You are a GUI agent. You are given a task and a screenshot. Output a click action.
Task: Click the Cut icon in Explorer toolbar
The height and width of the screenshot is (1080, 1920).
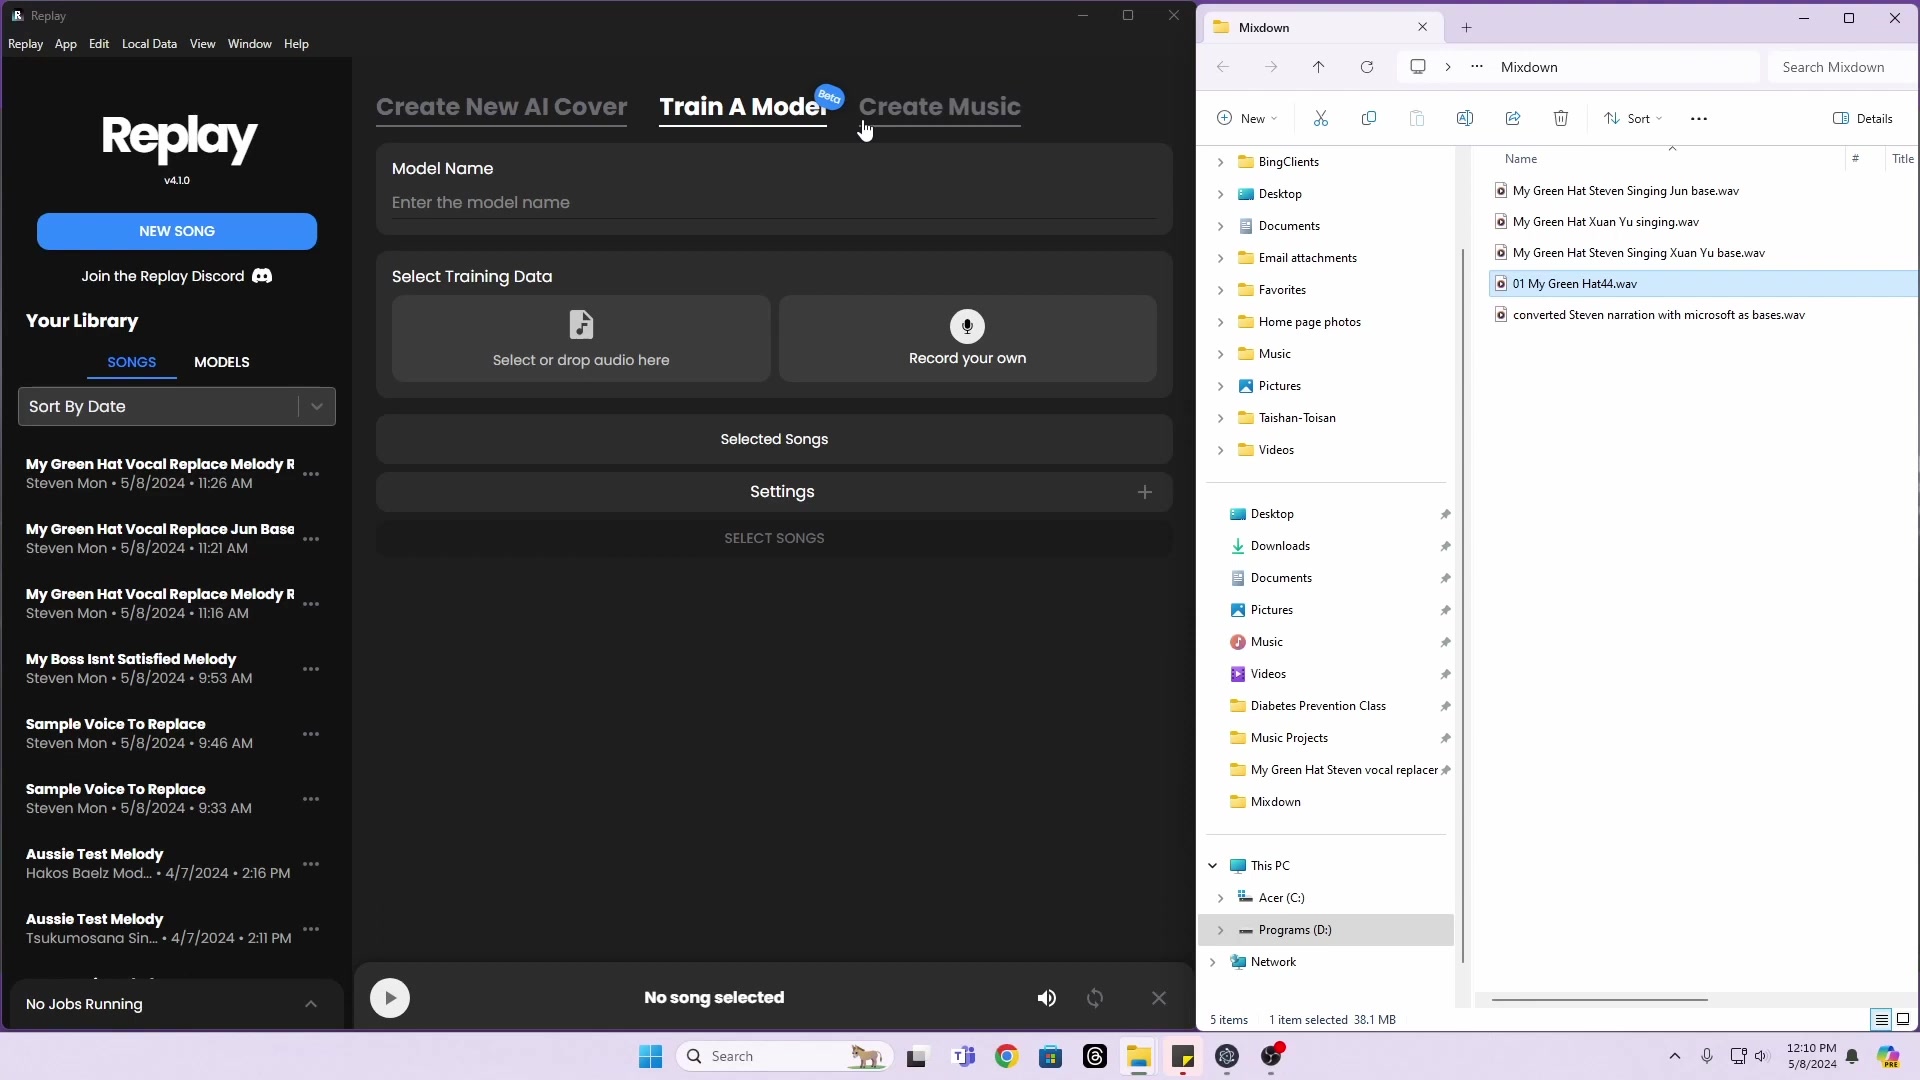click(1321, 118)
